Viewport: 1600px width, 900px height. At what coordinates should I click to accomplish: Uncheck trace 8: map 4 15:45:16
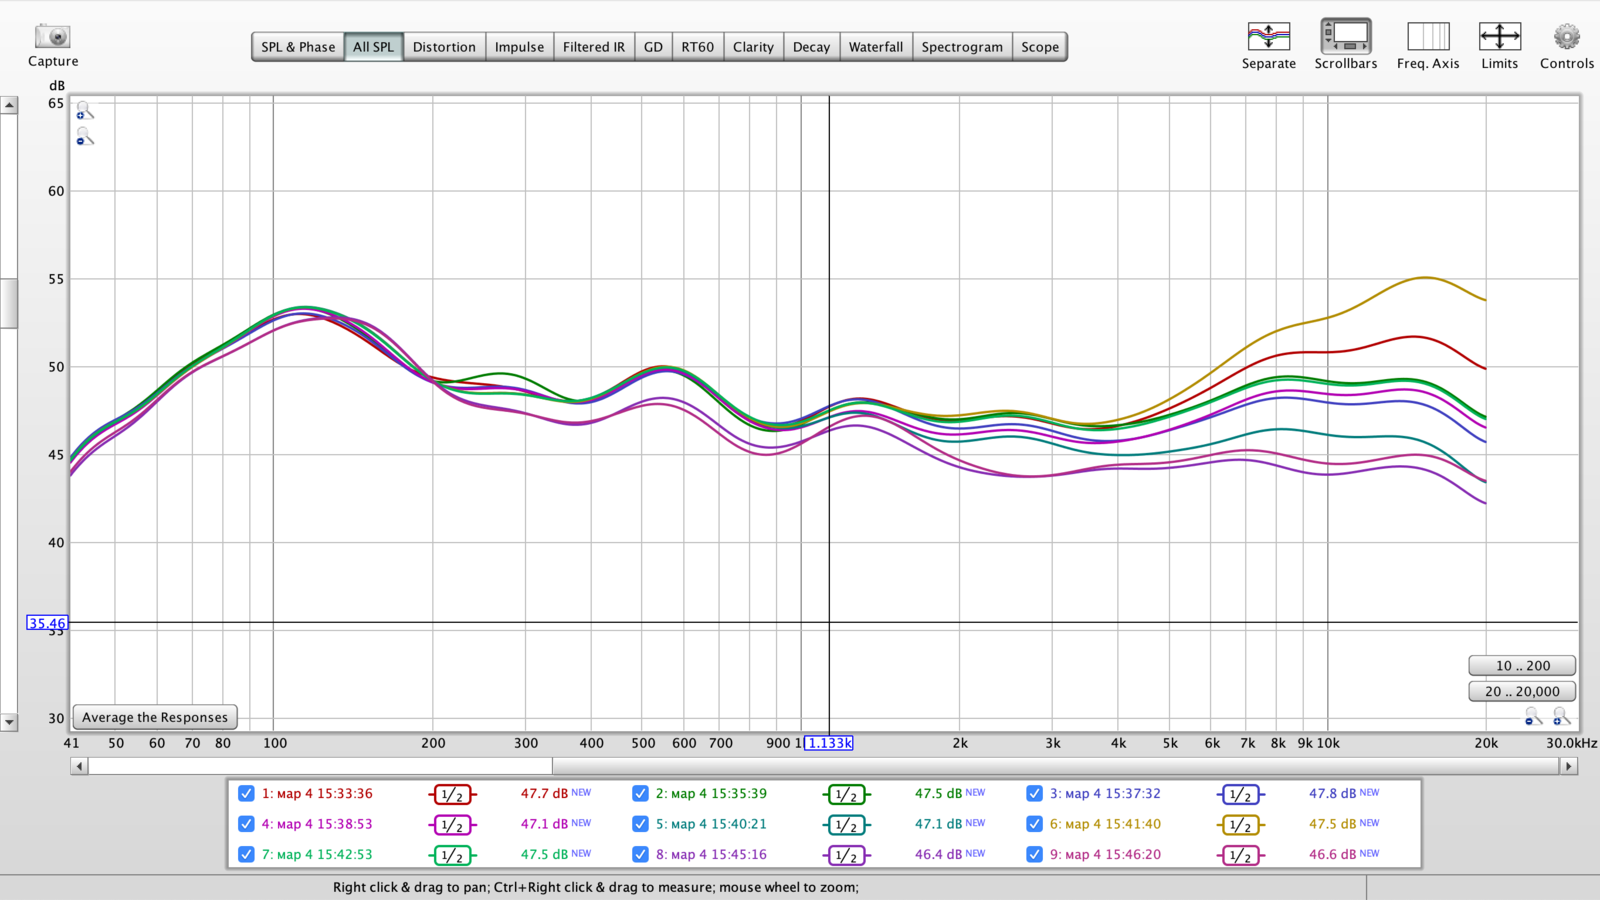(640, 855)
